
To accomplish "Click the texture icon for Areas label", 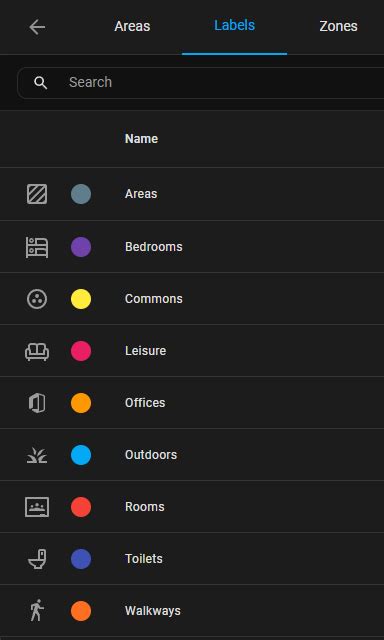I will (37, 194).
